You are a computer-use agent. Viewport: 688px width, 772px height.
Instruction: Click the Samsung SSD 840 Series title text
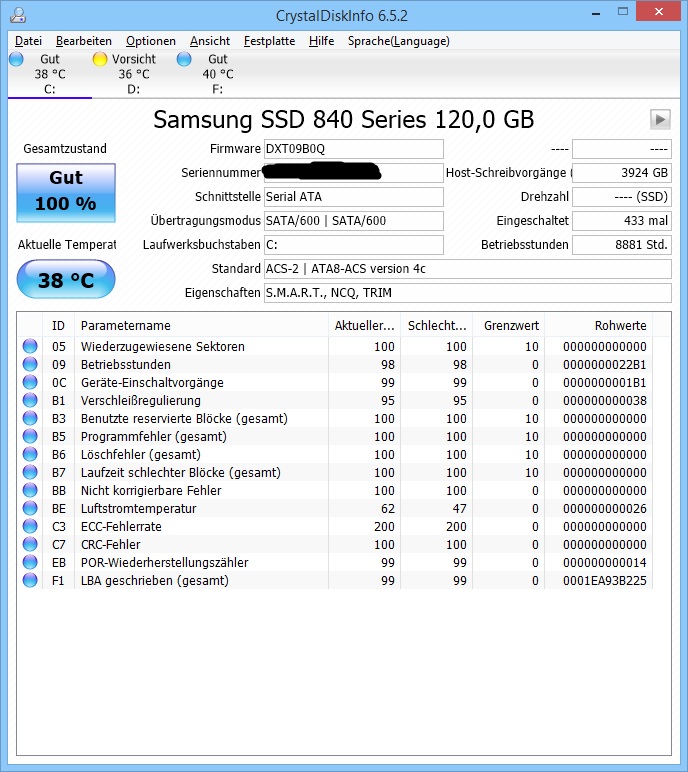coord(343,120)
